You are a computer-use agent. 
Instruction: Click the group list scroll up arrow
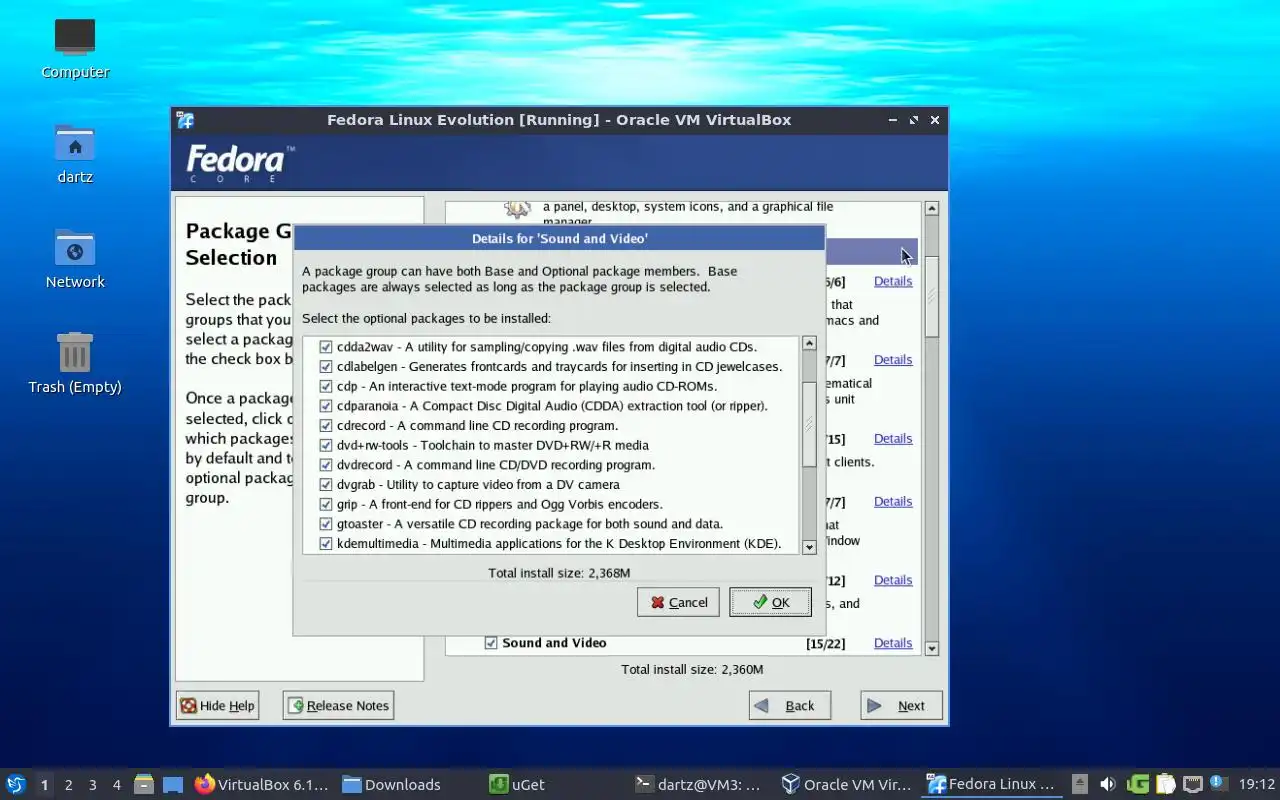(x=932, y=209)
